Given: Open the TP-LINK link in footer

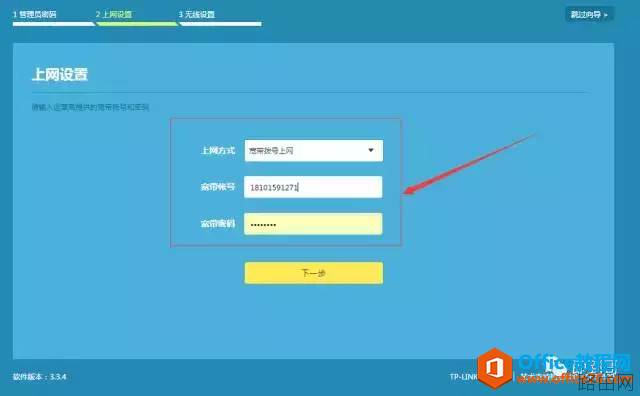Looking at the screenshot, I should click(463, 376).
